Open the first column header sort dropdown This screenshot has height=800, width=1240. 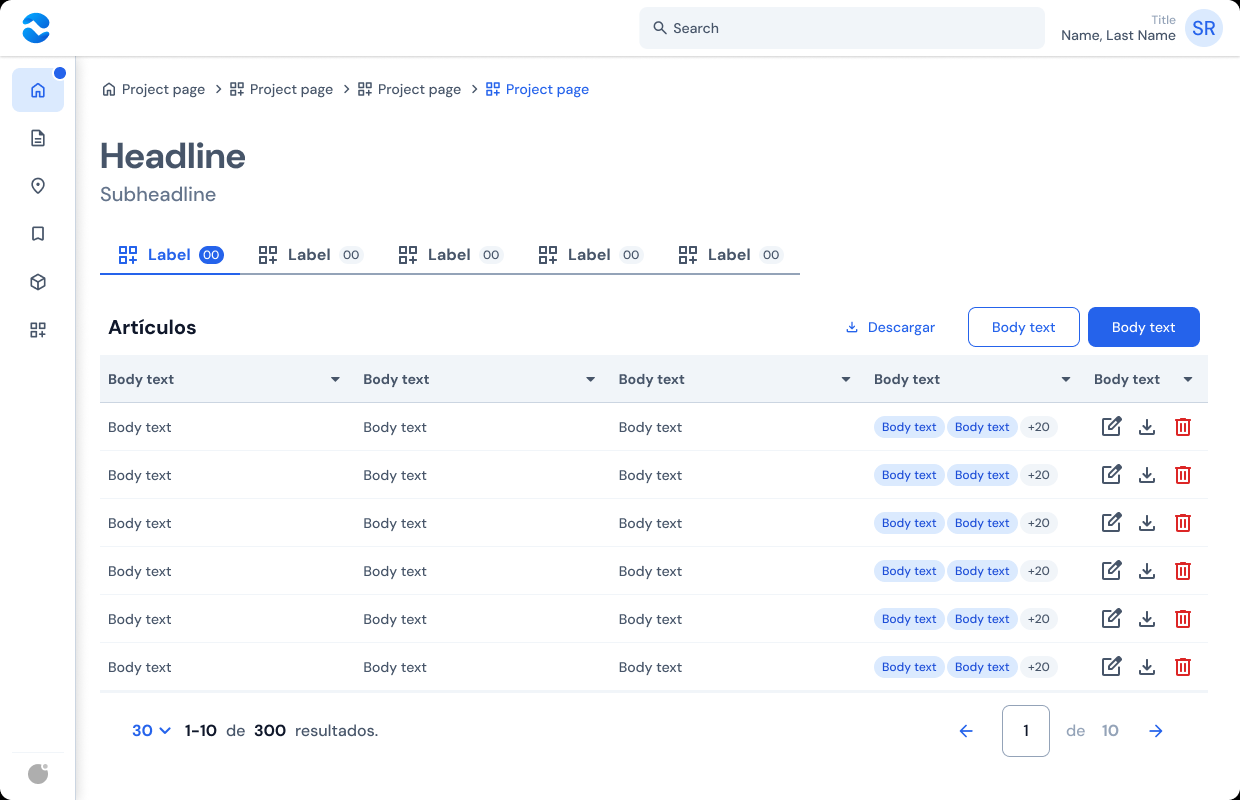(336, 380)
